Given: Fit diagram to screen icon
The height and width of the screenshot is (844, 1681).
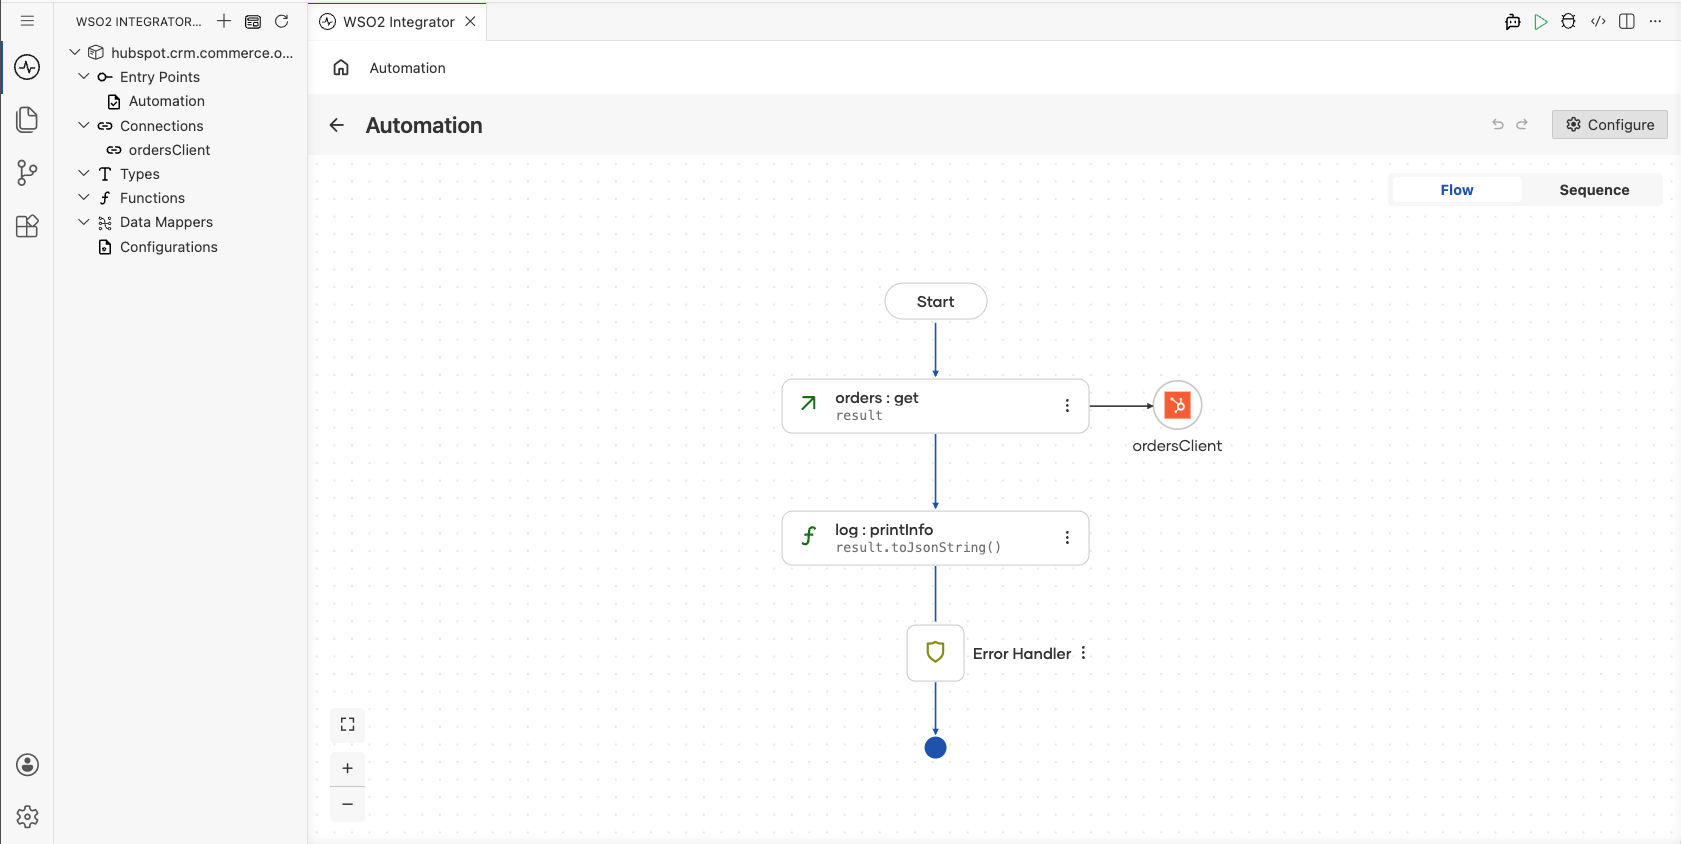Looking at the screenshot, I should point(347,724).
